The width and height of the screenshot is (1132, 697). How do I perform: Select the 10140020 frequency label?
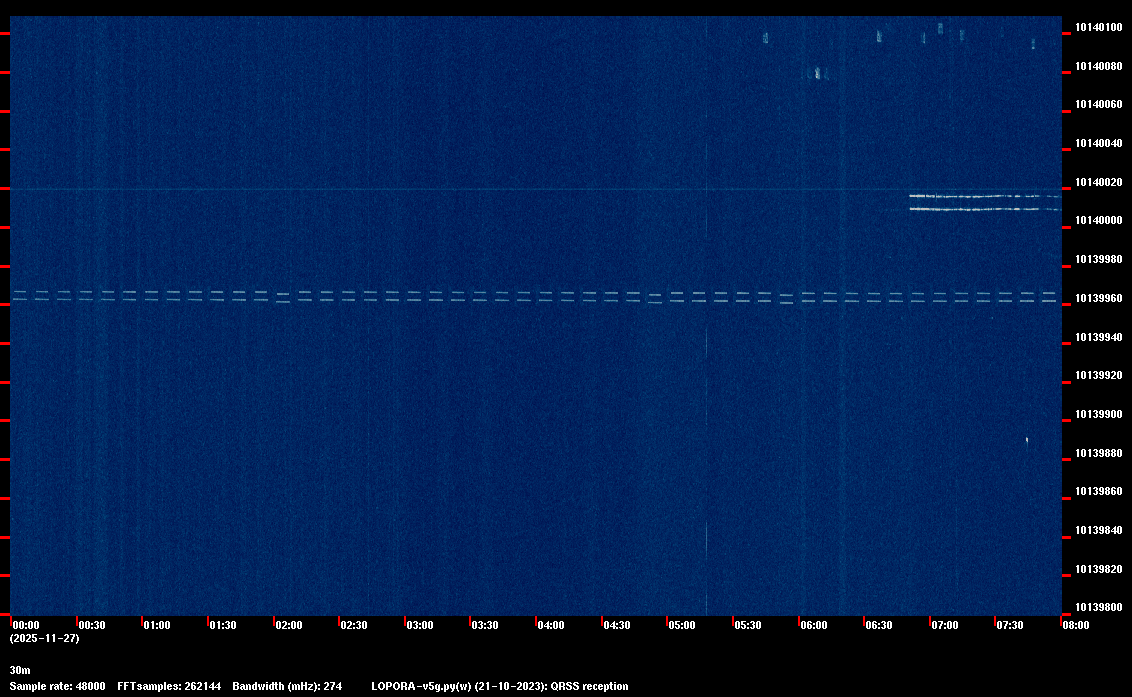coord(1097,182)
